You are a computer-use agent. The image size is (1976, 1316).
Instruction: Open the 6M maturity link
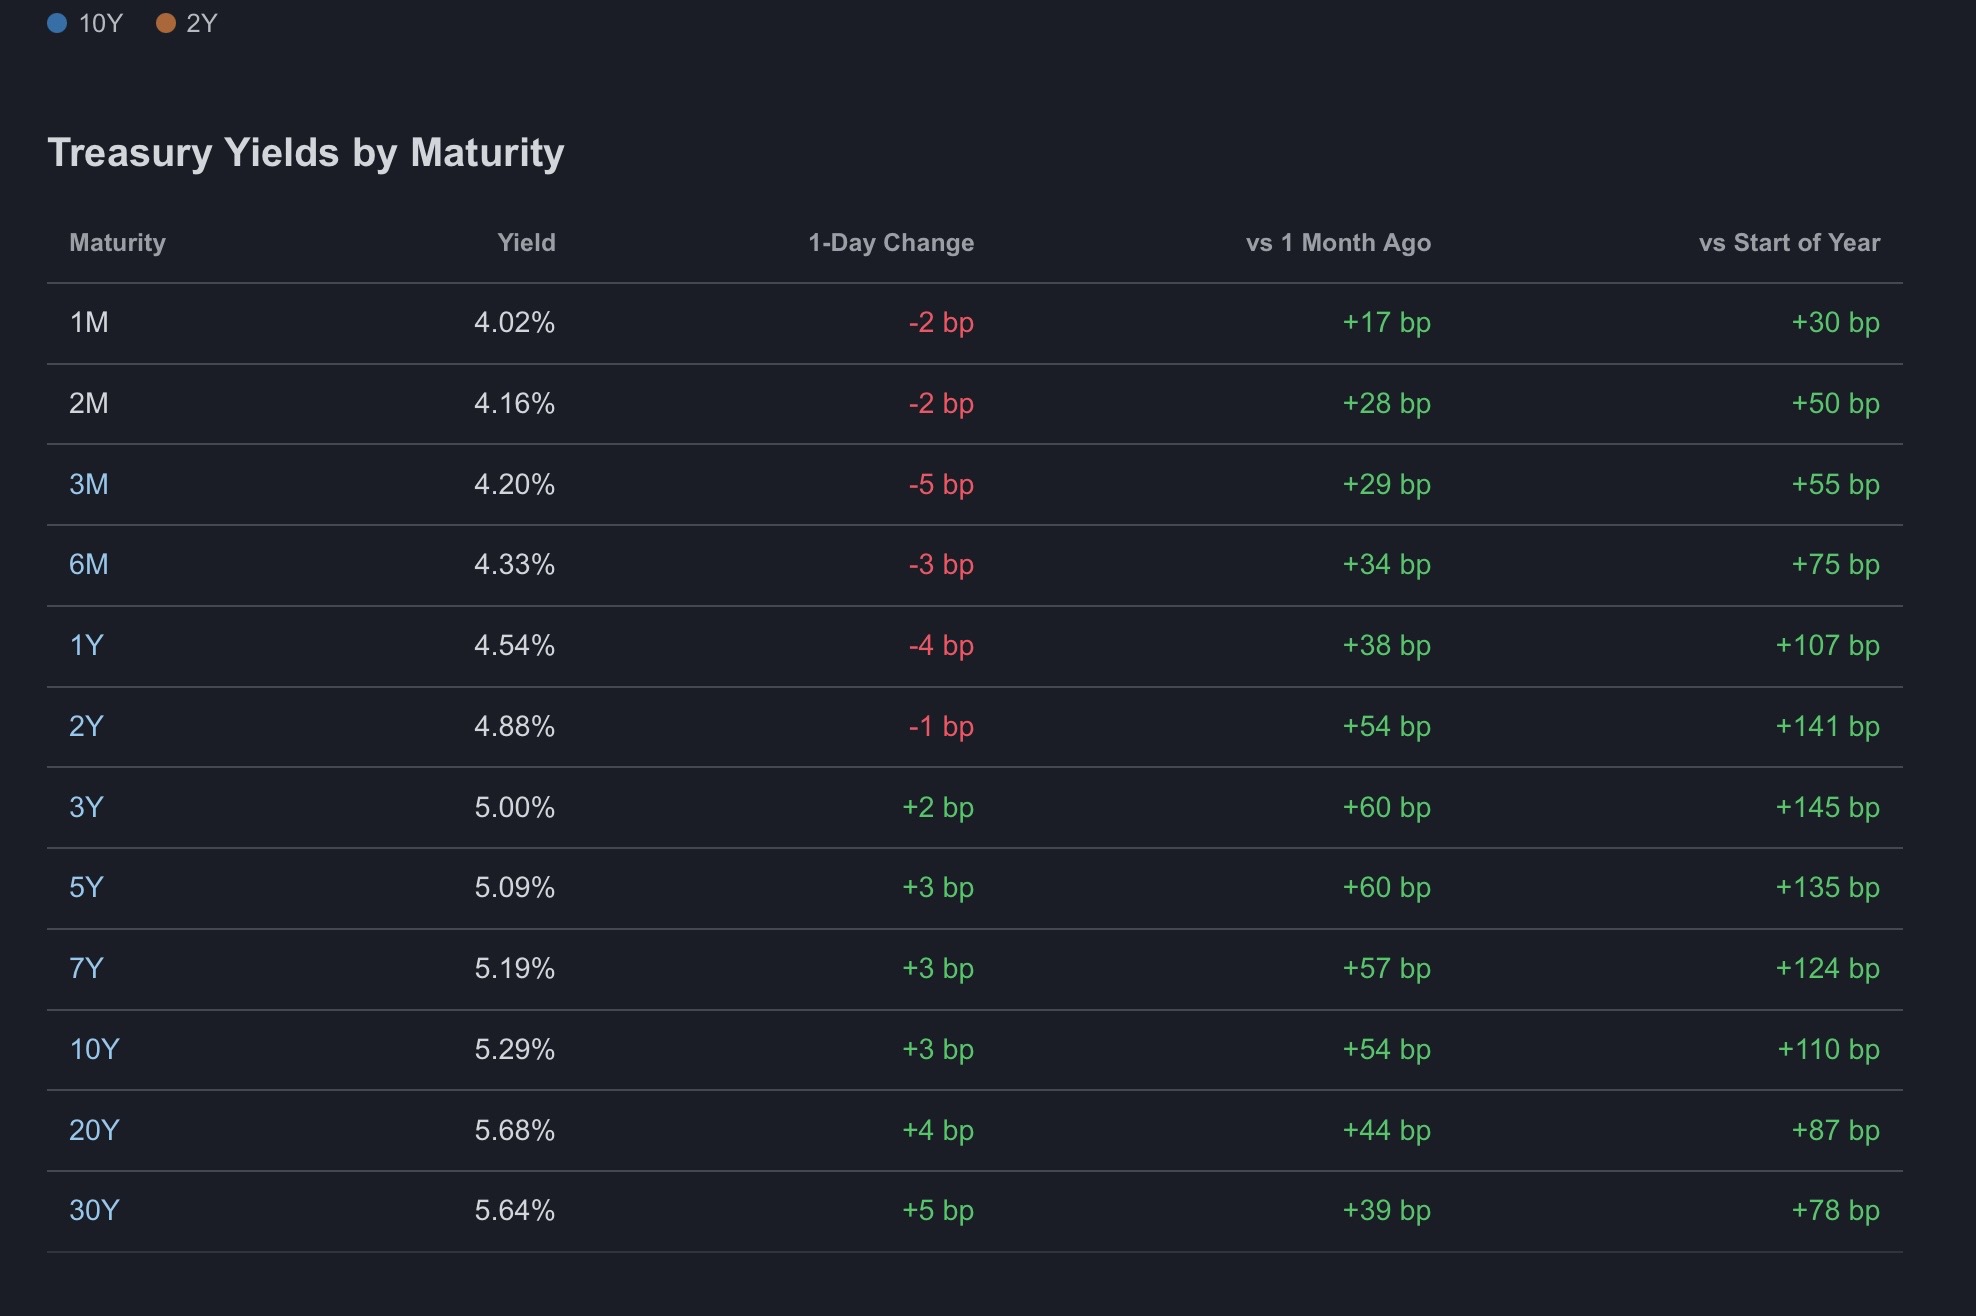coord(88,565)
